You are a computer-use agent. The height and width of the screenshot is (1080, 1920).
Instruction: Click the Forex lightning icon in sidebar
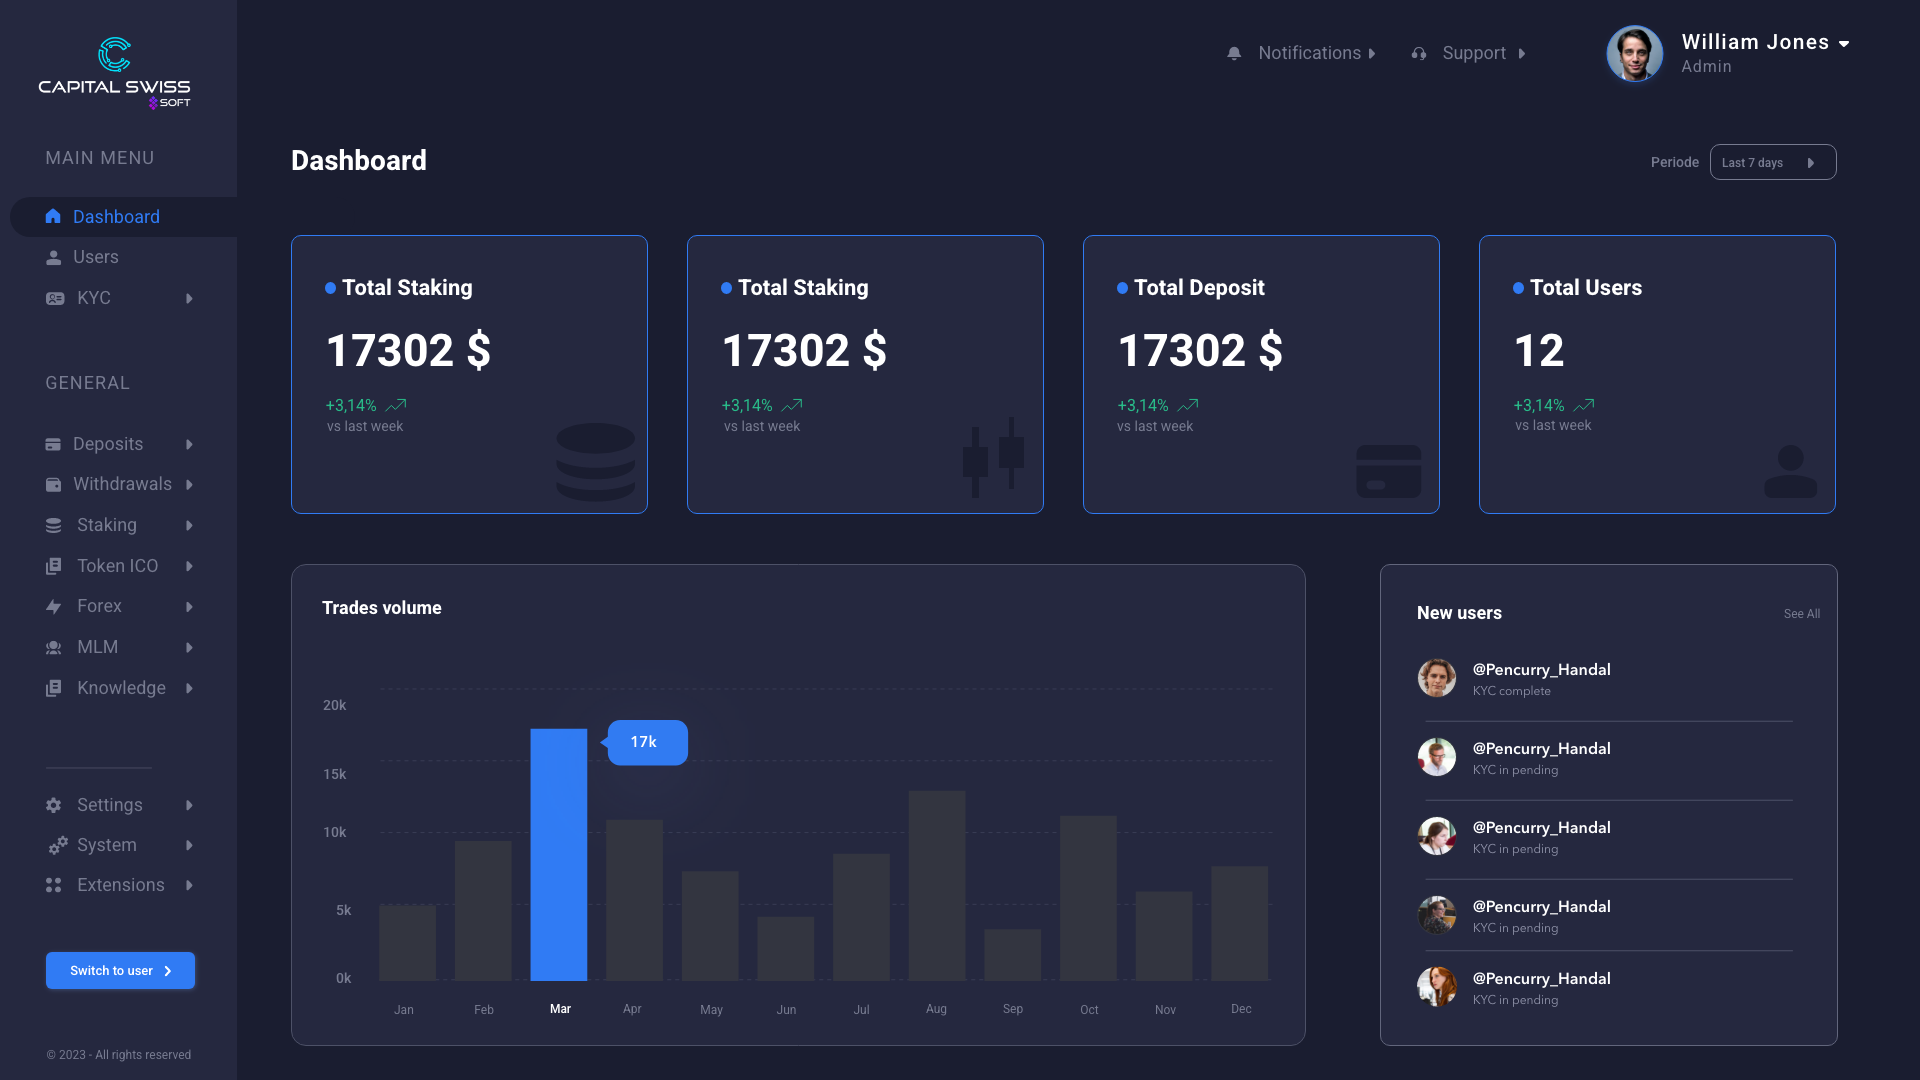[x=54, y=607]
